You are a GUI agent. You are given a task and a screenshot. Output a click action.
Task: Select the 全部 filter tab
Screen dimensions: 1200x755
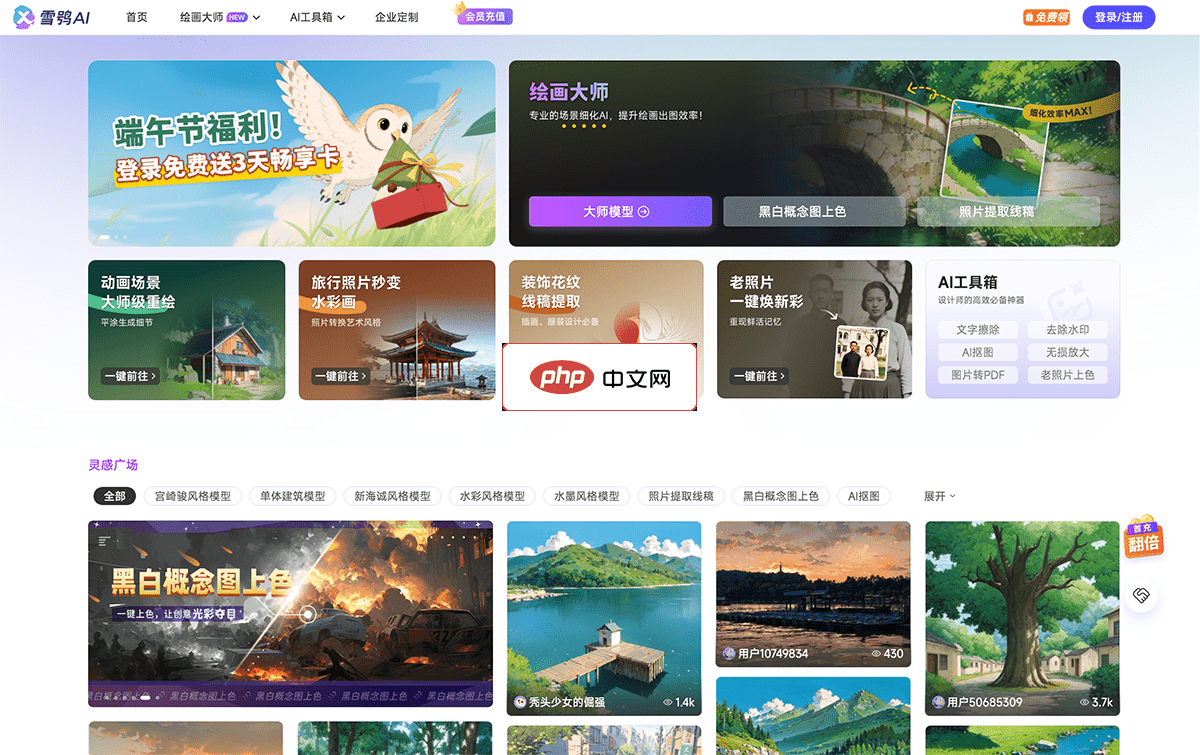coord(115,496)
